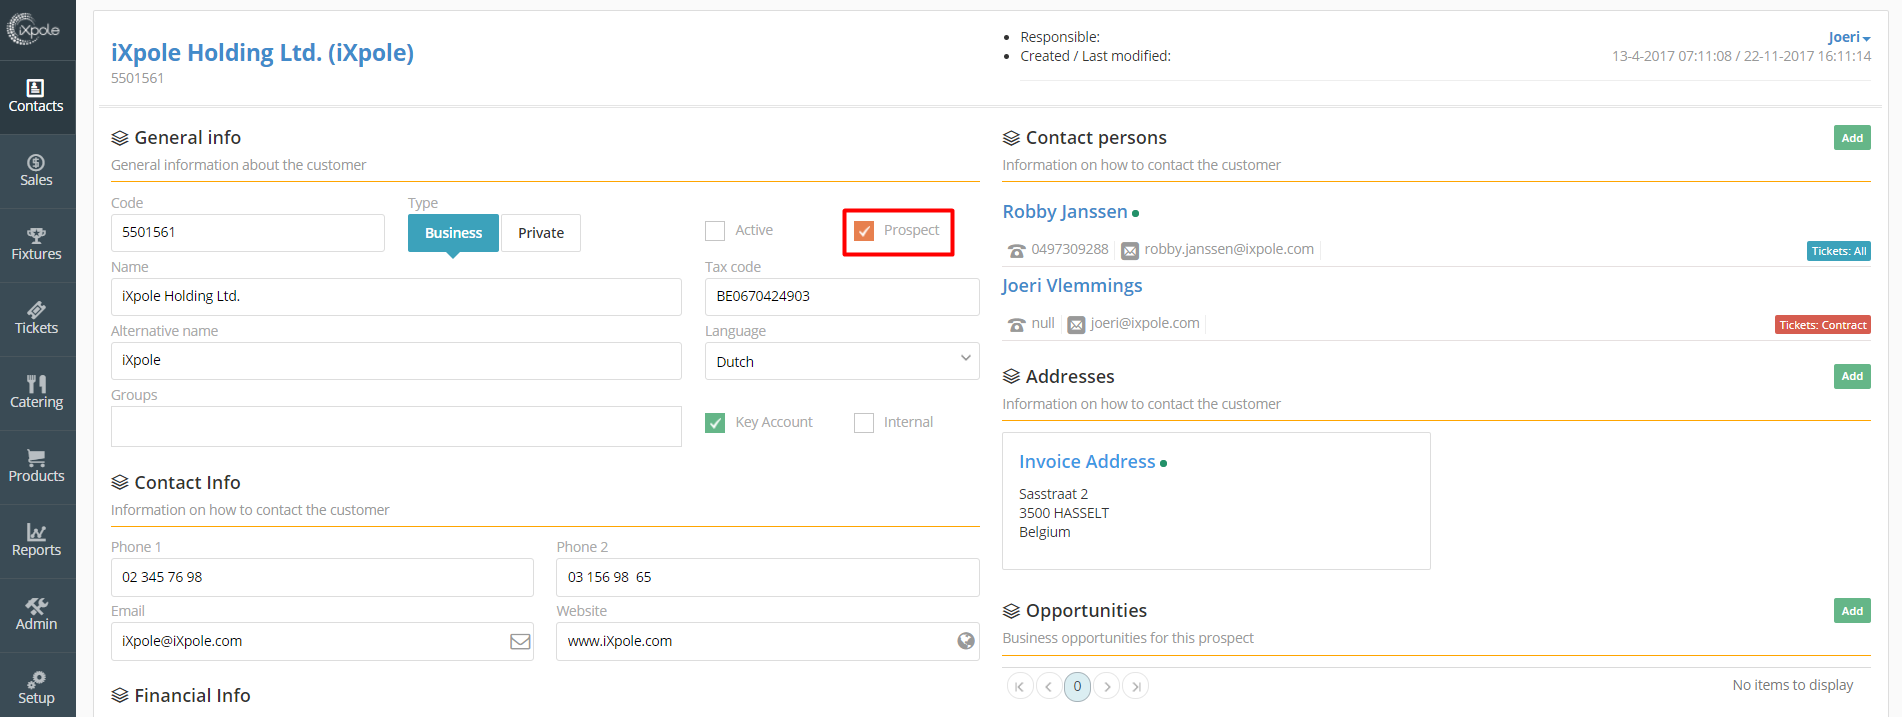
Task: Click the iXpole logo icon
Action: tap(34, 30)
